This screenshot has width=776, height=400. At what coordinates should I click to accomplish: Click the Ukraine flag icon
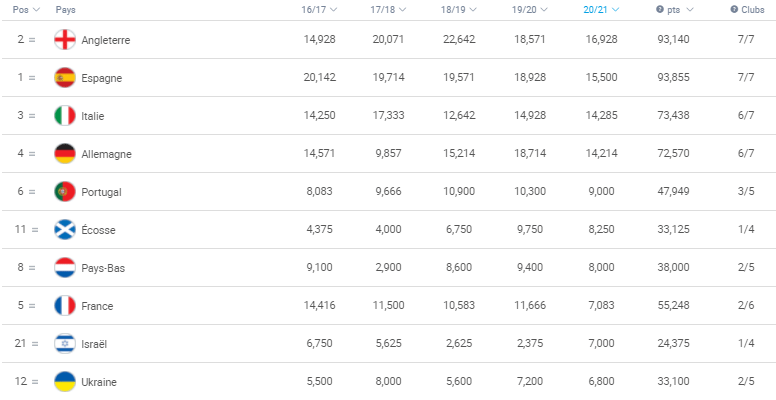click(x=65, y=382)
